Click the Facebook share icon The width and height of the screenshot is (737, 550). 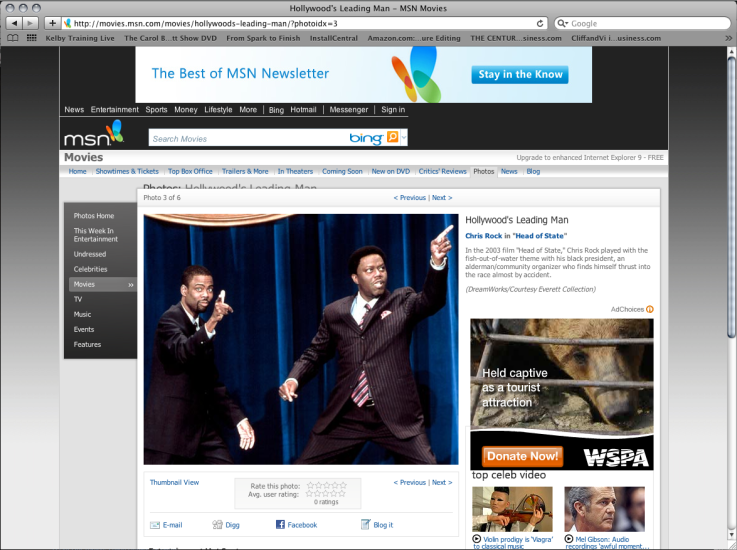280,524
